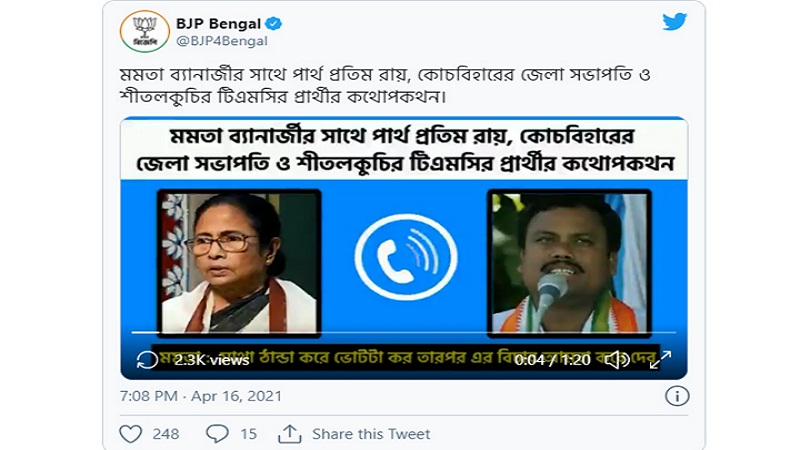
Task: Click the phone call icon in video
Action: click(x=406, y=257)
